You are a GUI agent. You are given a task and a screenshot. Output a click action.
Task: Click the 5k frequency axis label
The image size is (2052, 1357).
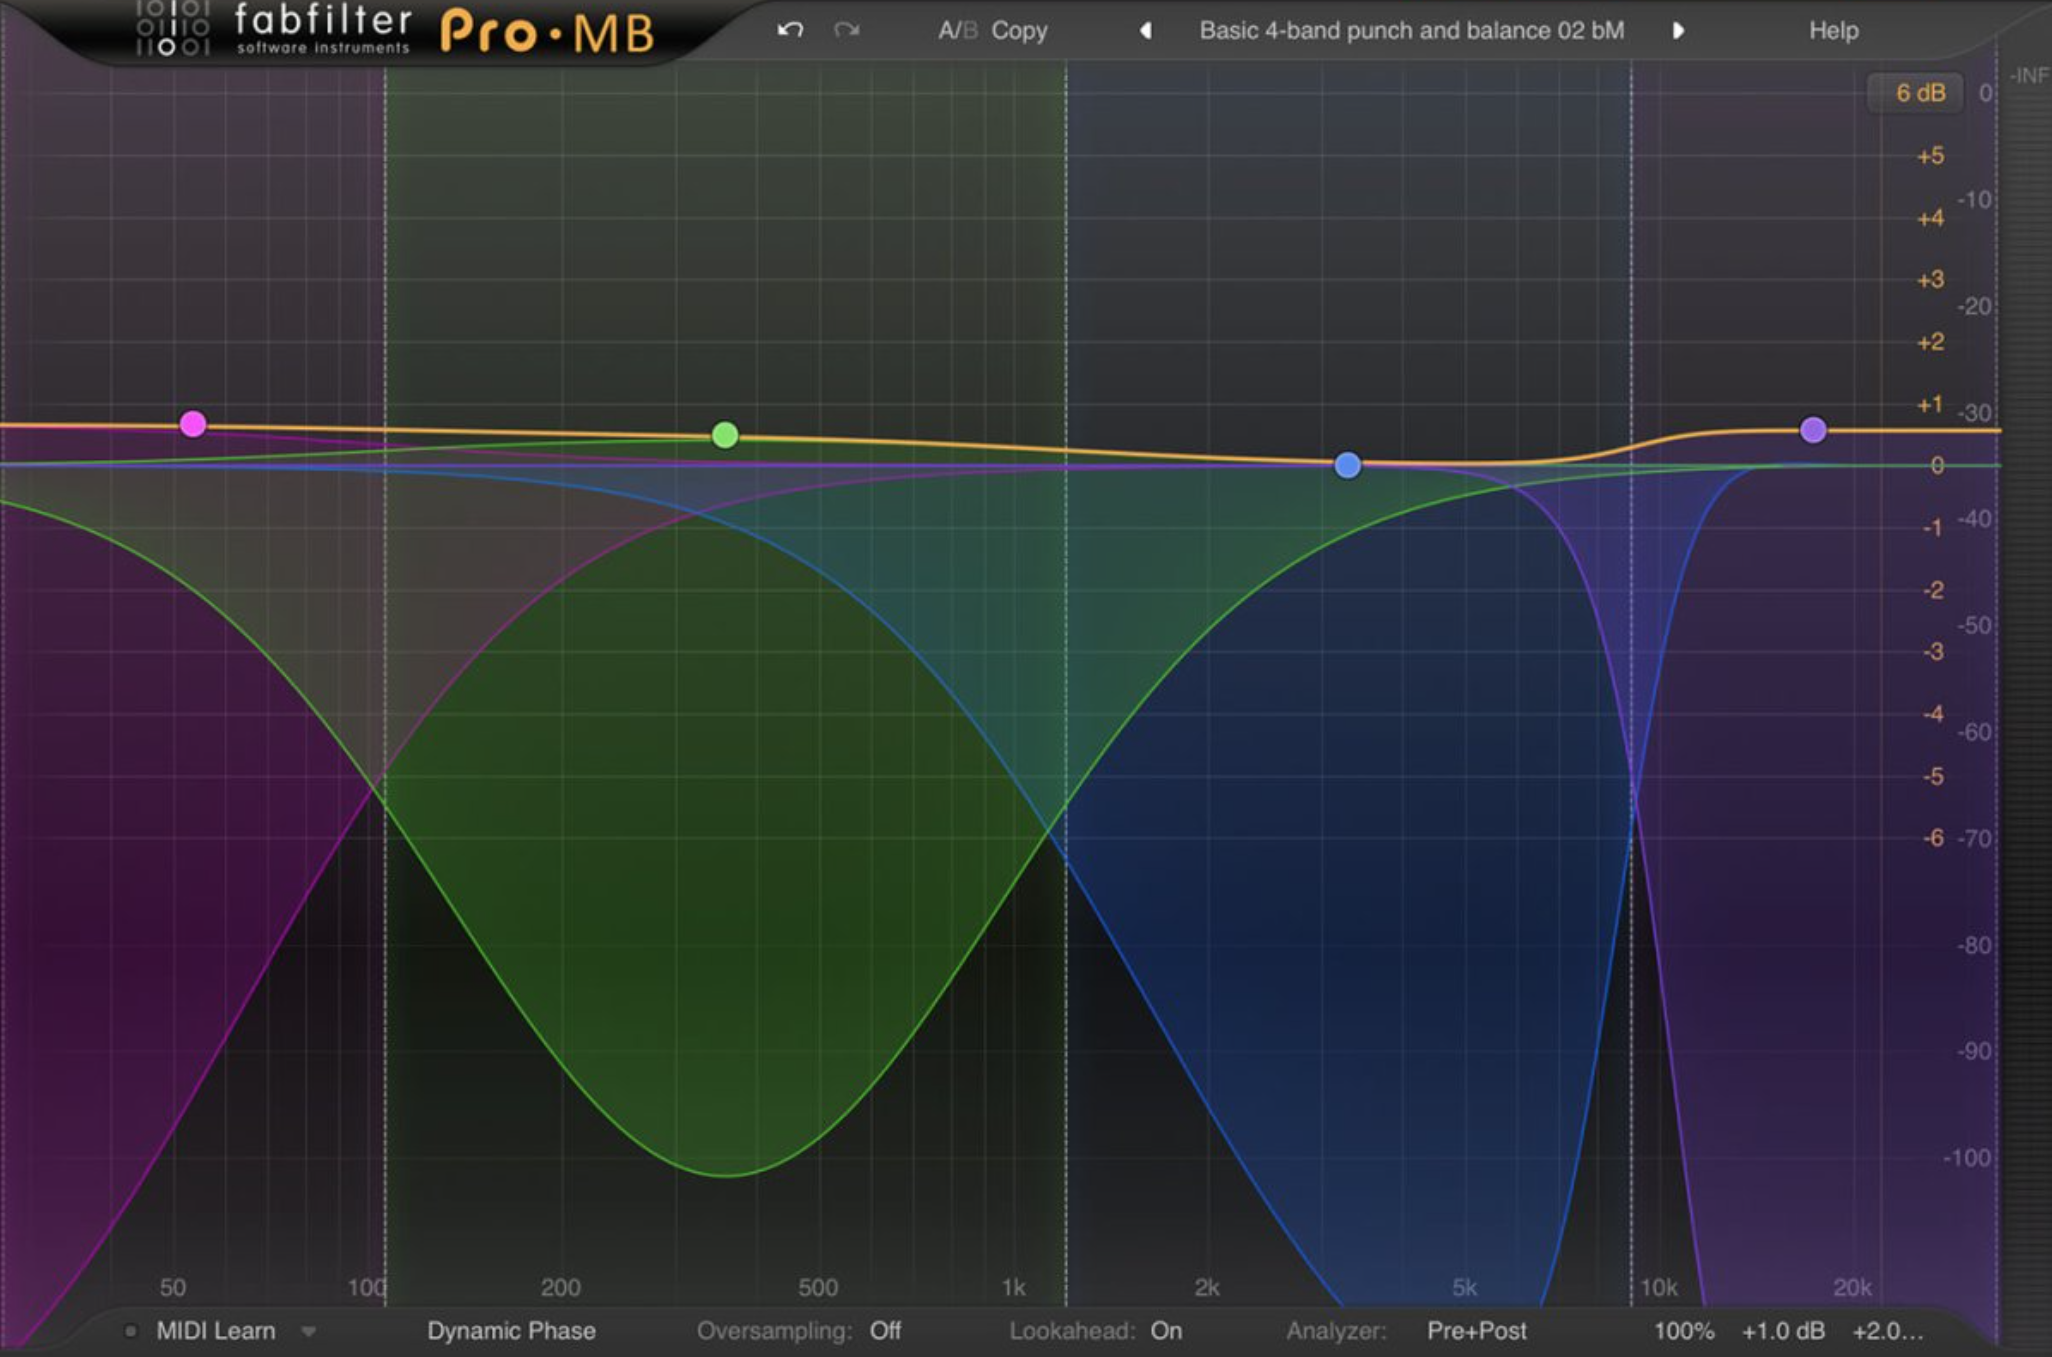tap(1464, 1287)
